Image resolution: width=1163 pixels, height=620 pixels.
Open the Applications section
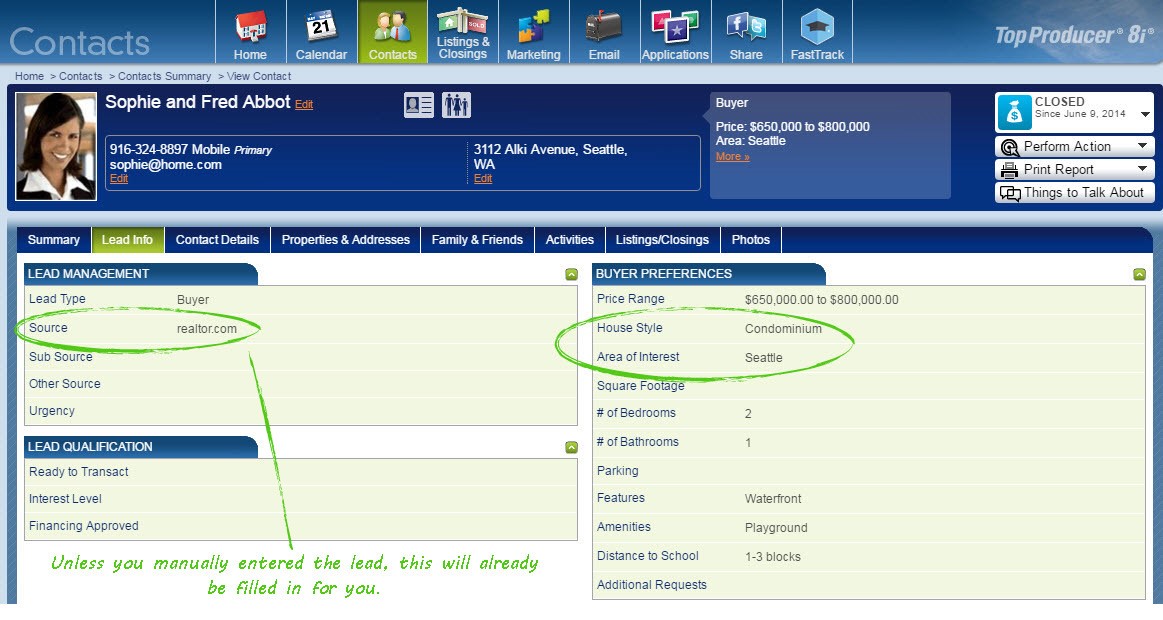tap(674, 31)
